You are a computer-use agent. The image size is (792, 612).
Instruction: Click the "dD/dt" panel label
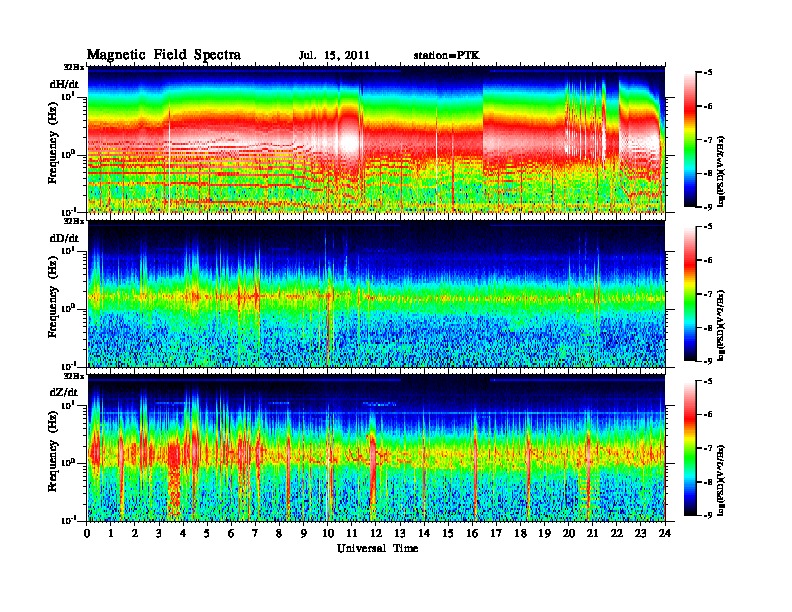click(x=64, y=238)
